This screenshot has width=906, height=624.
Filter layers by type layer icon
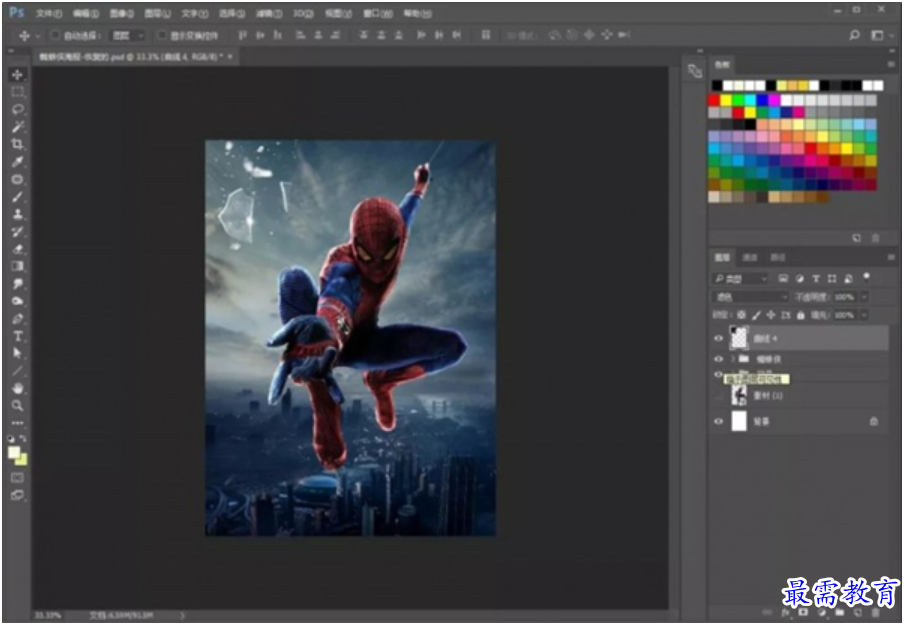tap(816, 278)
